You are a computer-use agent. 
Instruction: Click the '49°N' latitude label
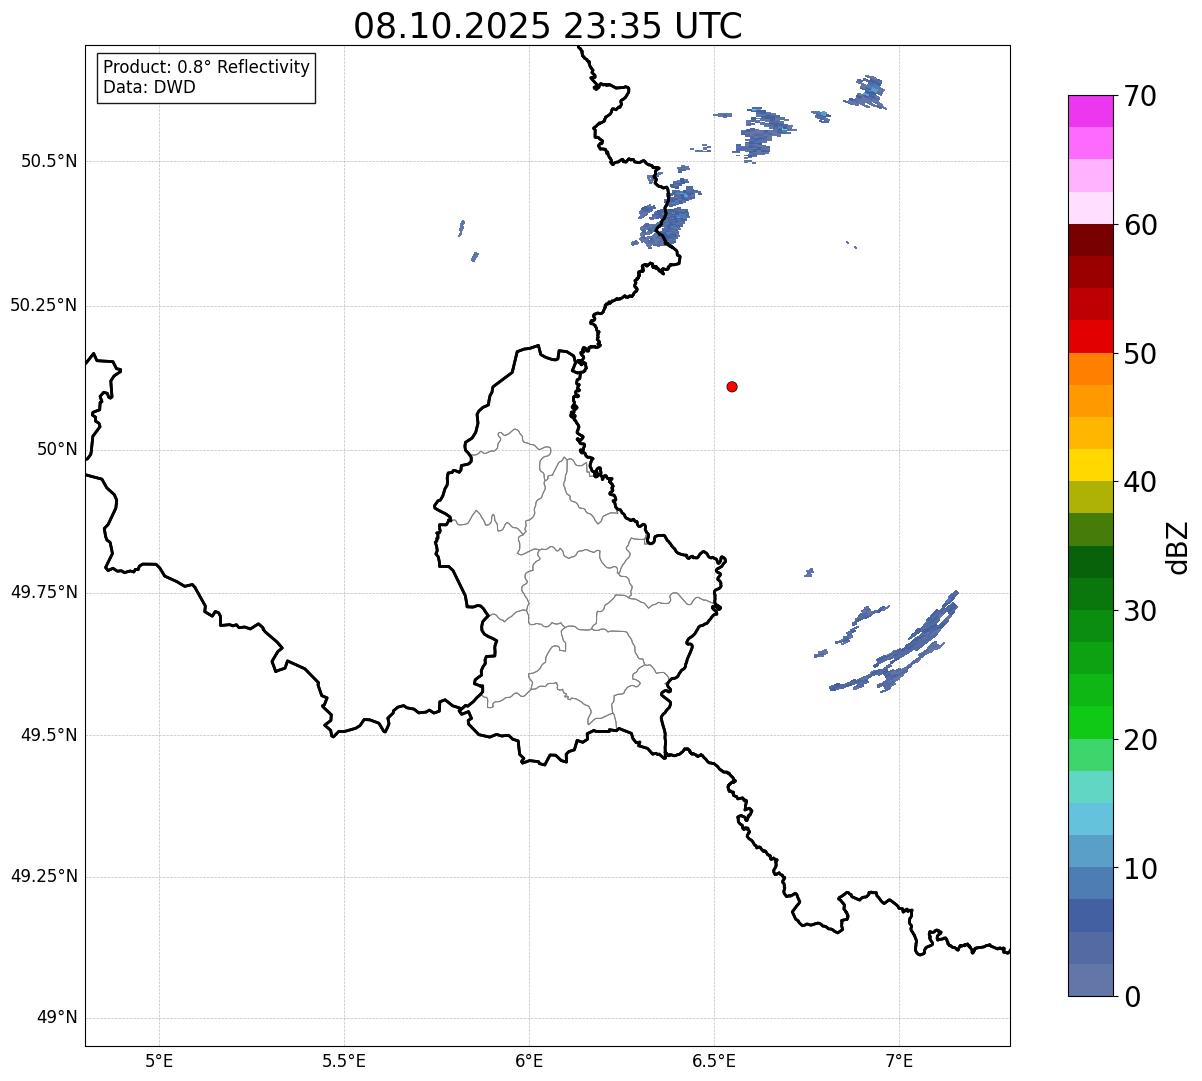57,1018
